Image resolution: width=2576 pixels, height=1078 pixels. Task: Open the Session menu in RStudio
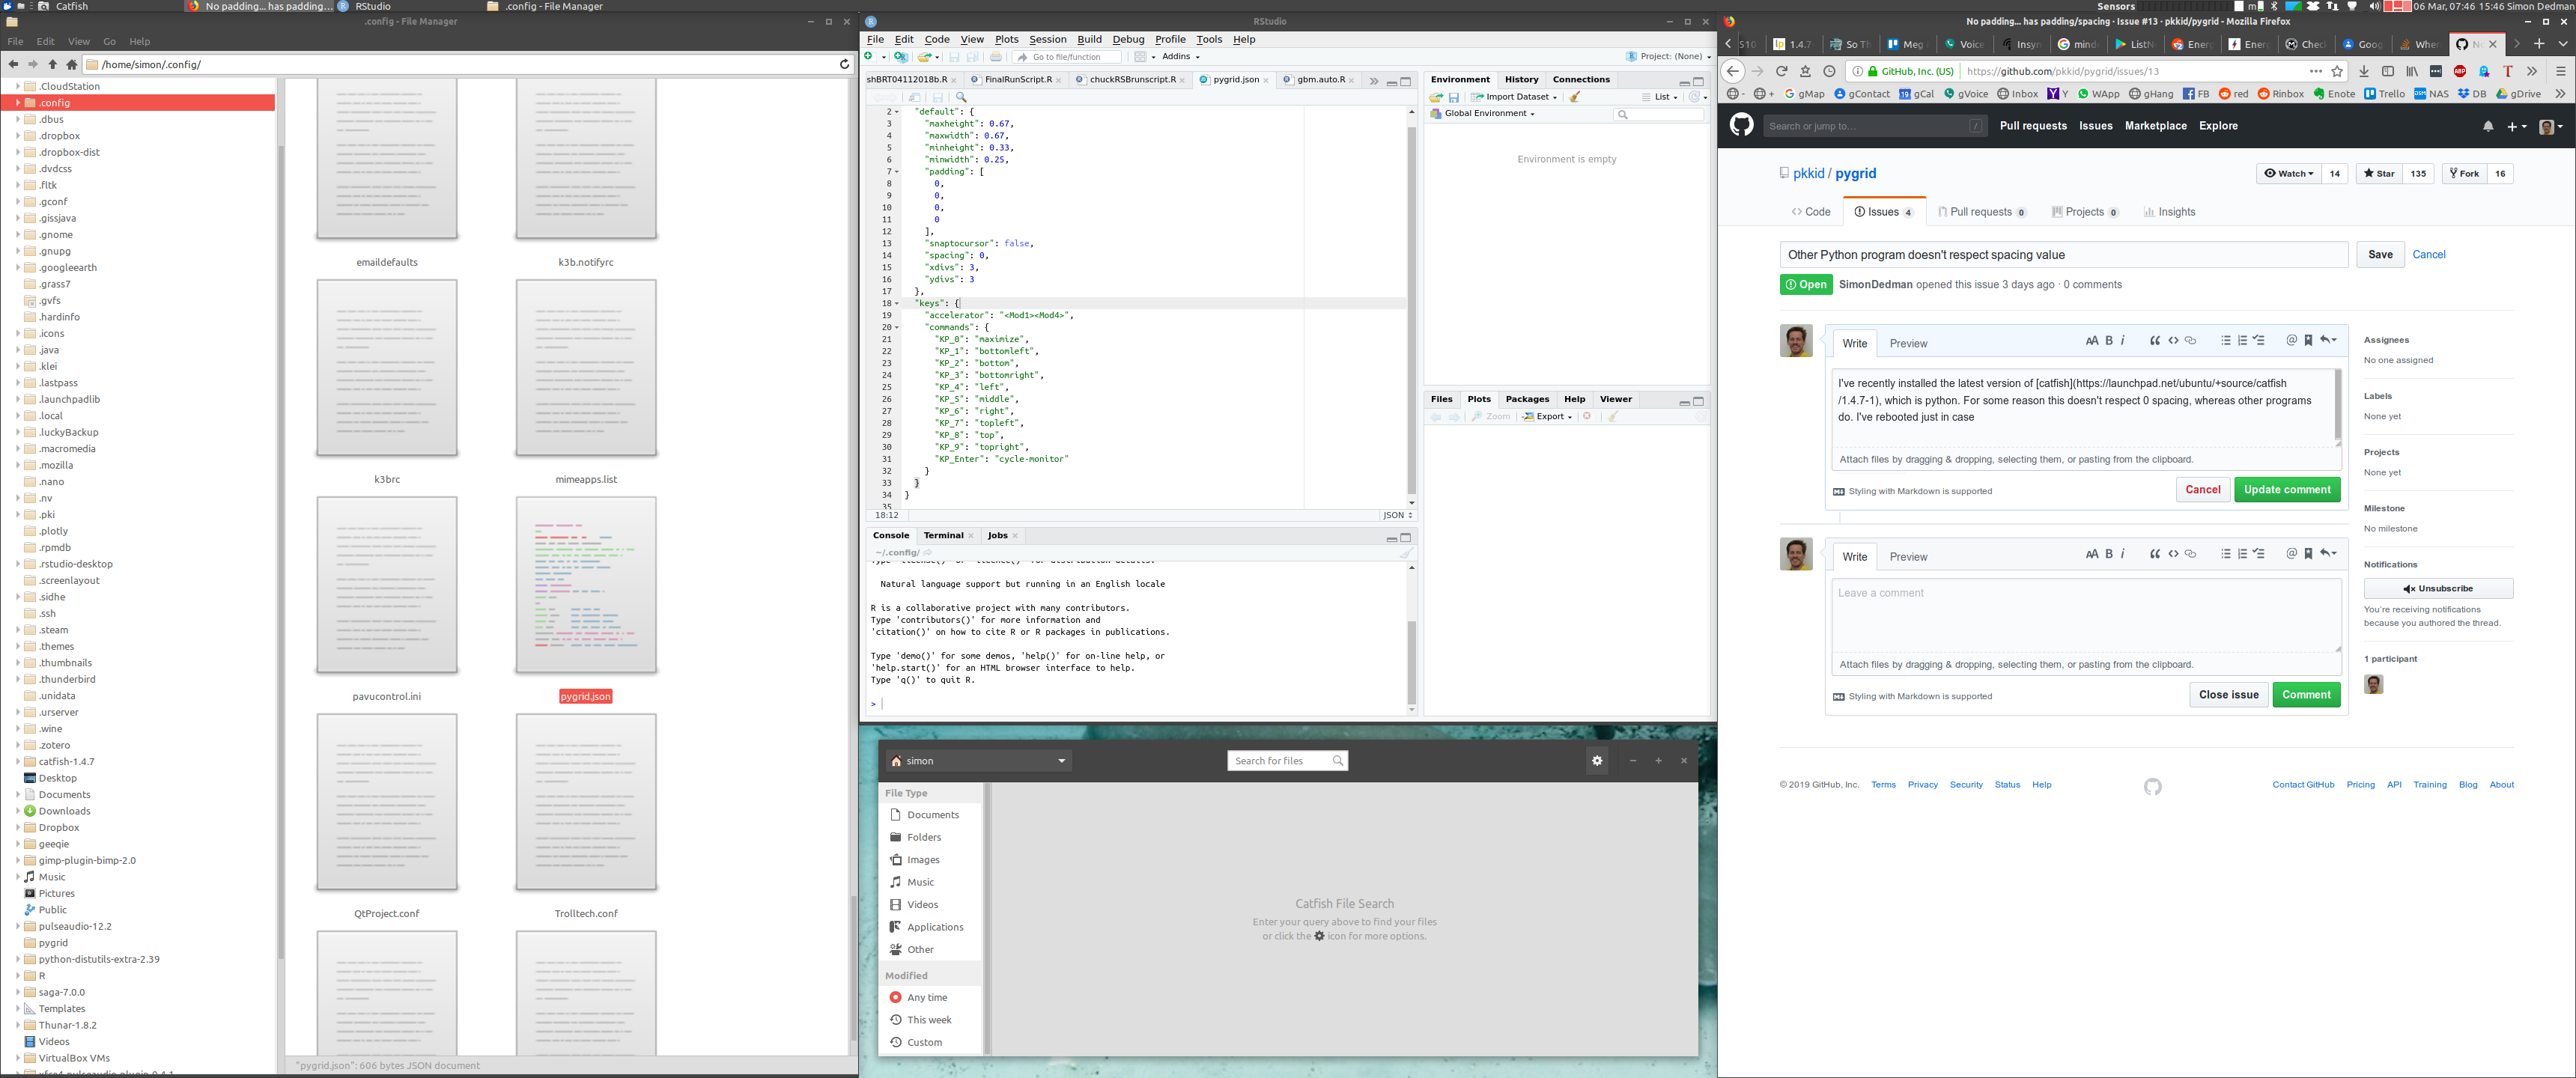click(x=1047, y=40)
